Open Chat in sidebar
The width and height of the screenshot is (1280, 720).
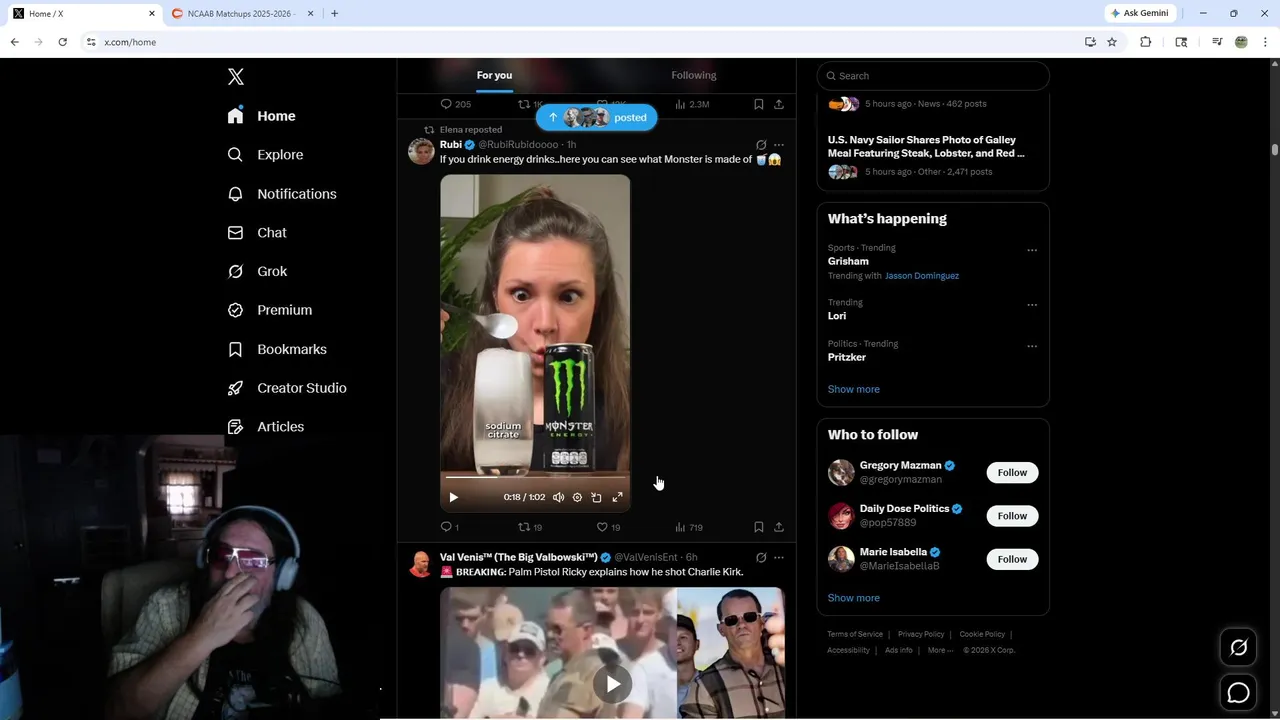(257, 232)
